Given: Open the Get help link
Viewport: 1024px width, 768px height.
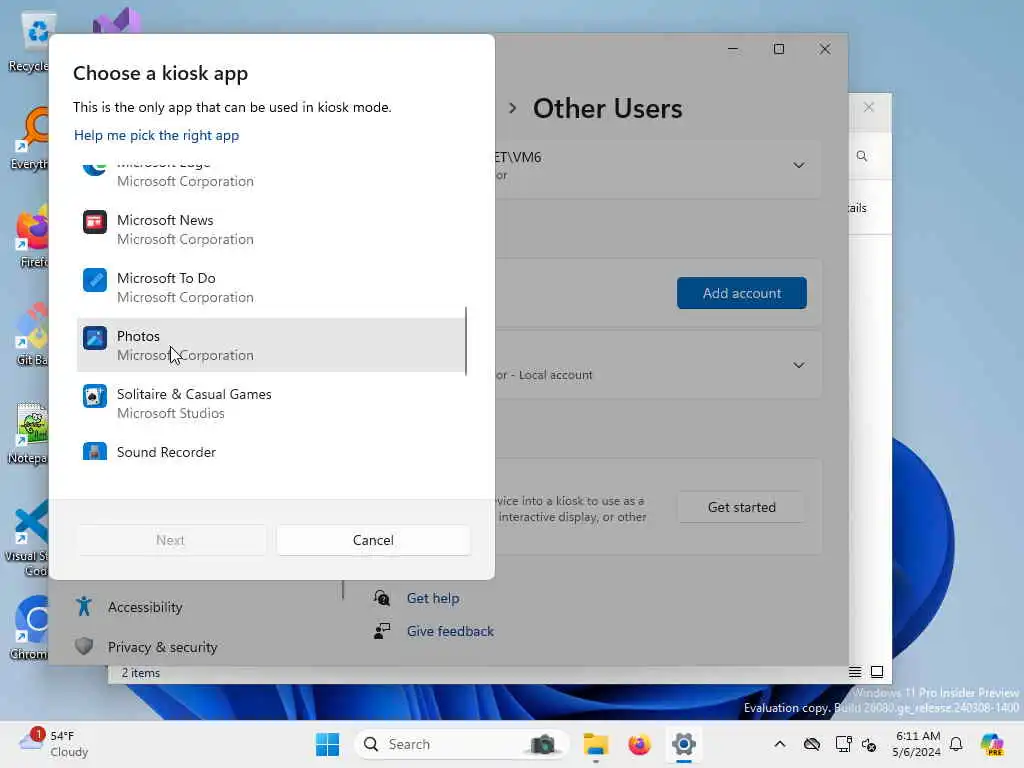Looking at the screenshot, I should point(432,598).
